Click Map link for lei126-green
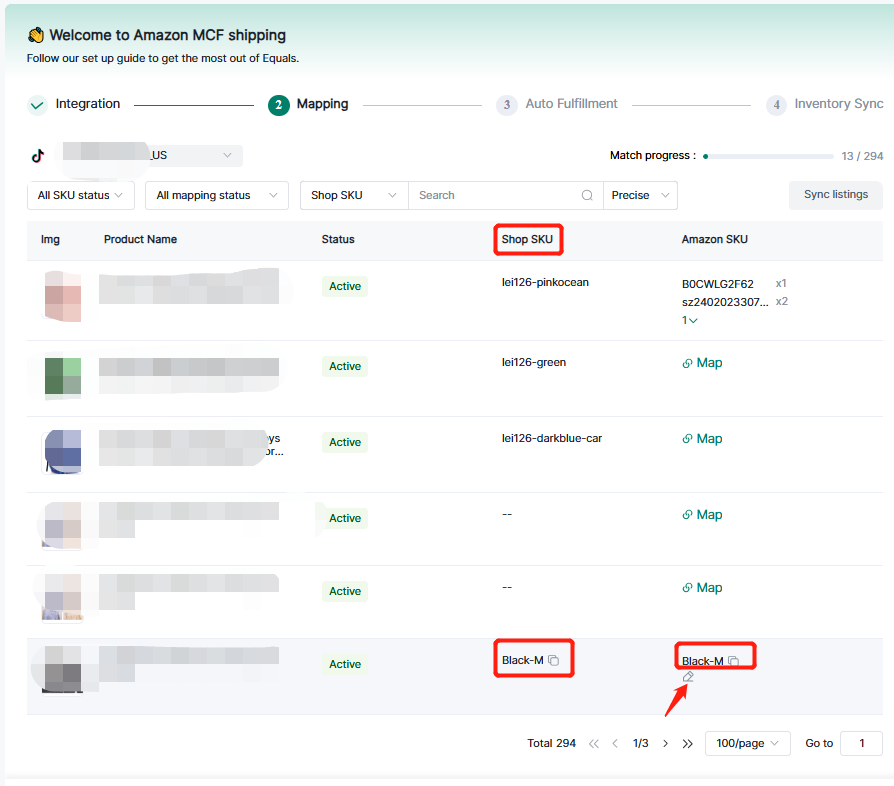894x786 pixels. pos(702,363)
